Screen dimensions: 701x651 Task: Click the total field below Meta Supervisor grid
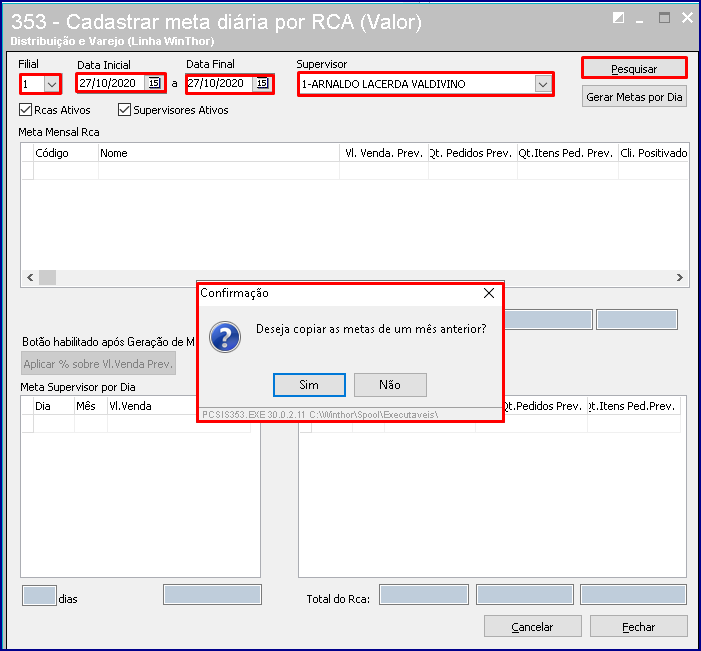(x=212, y=595)
